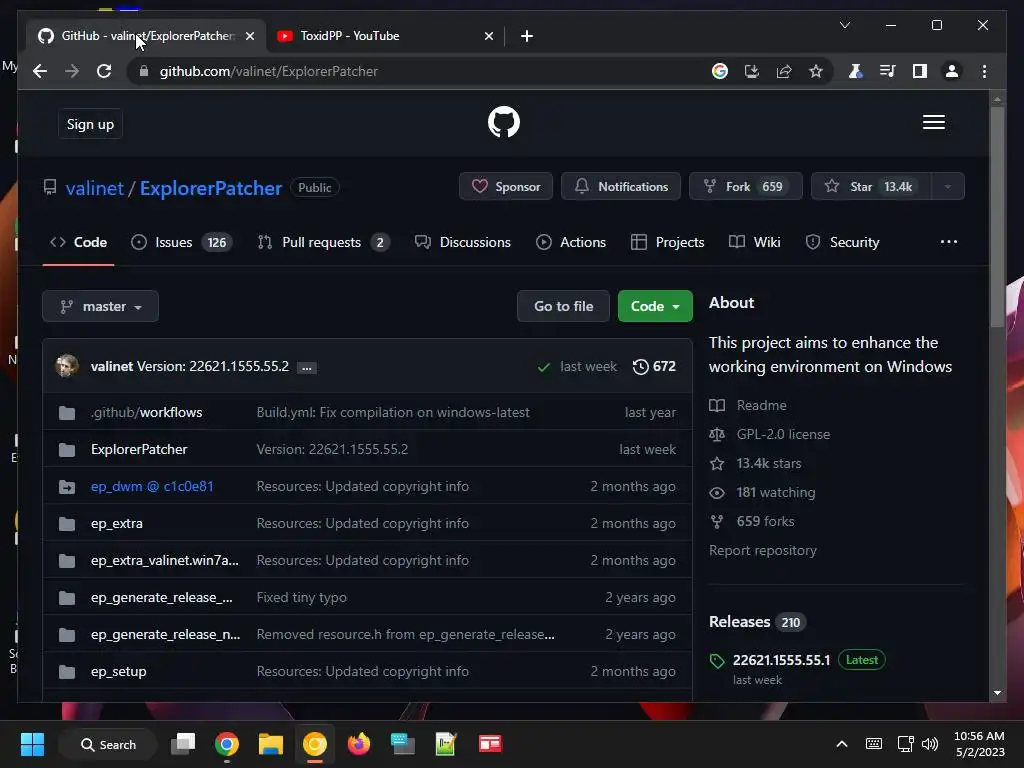The width and height of the screenshot is (1024, 768).
Task: Click the install app icon in address bar
Action: (752, 71)
